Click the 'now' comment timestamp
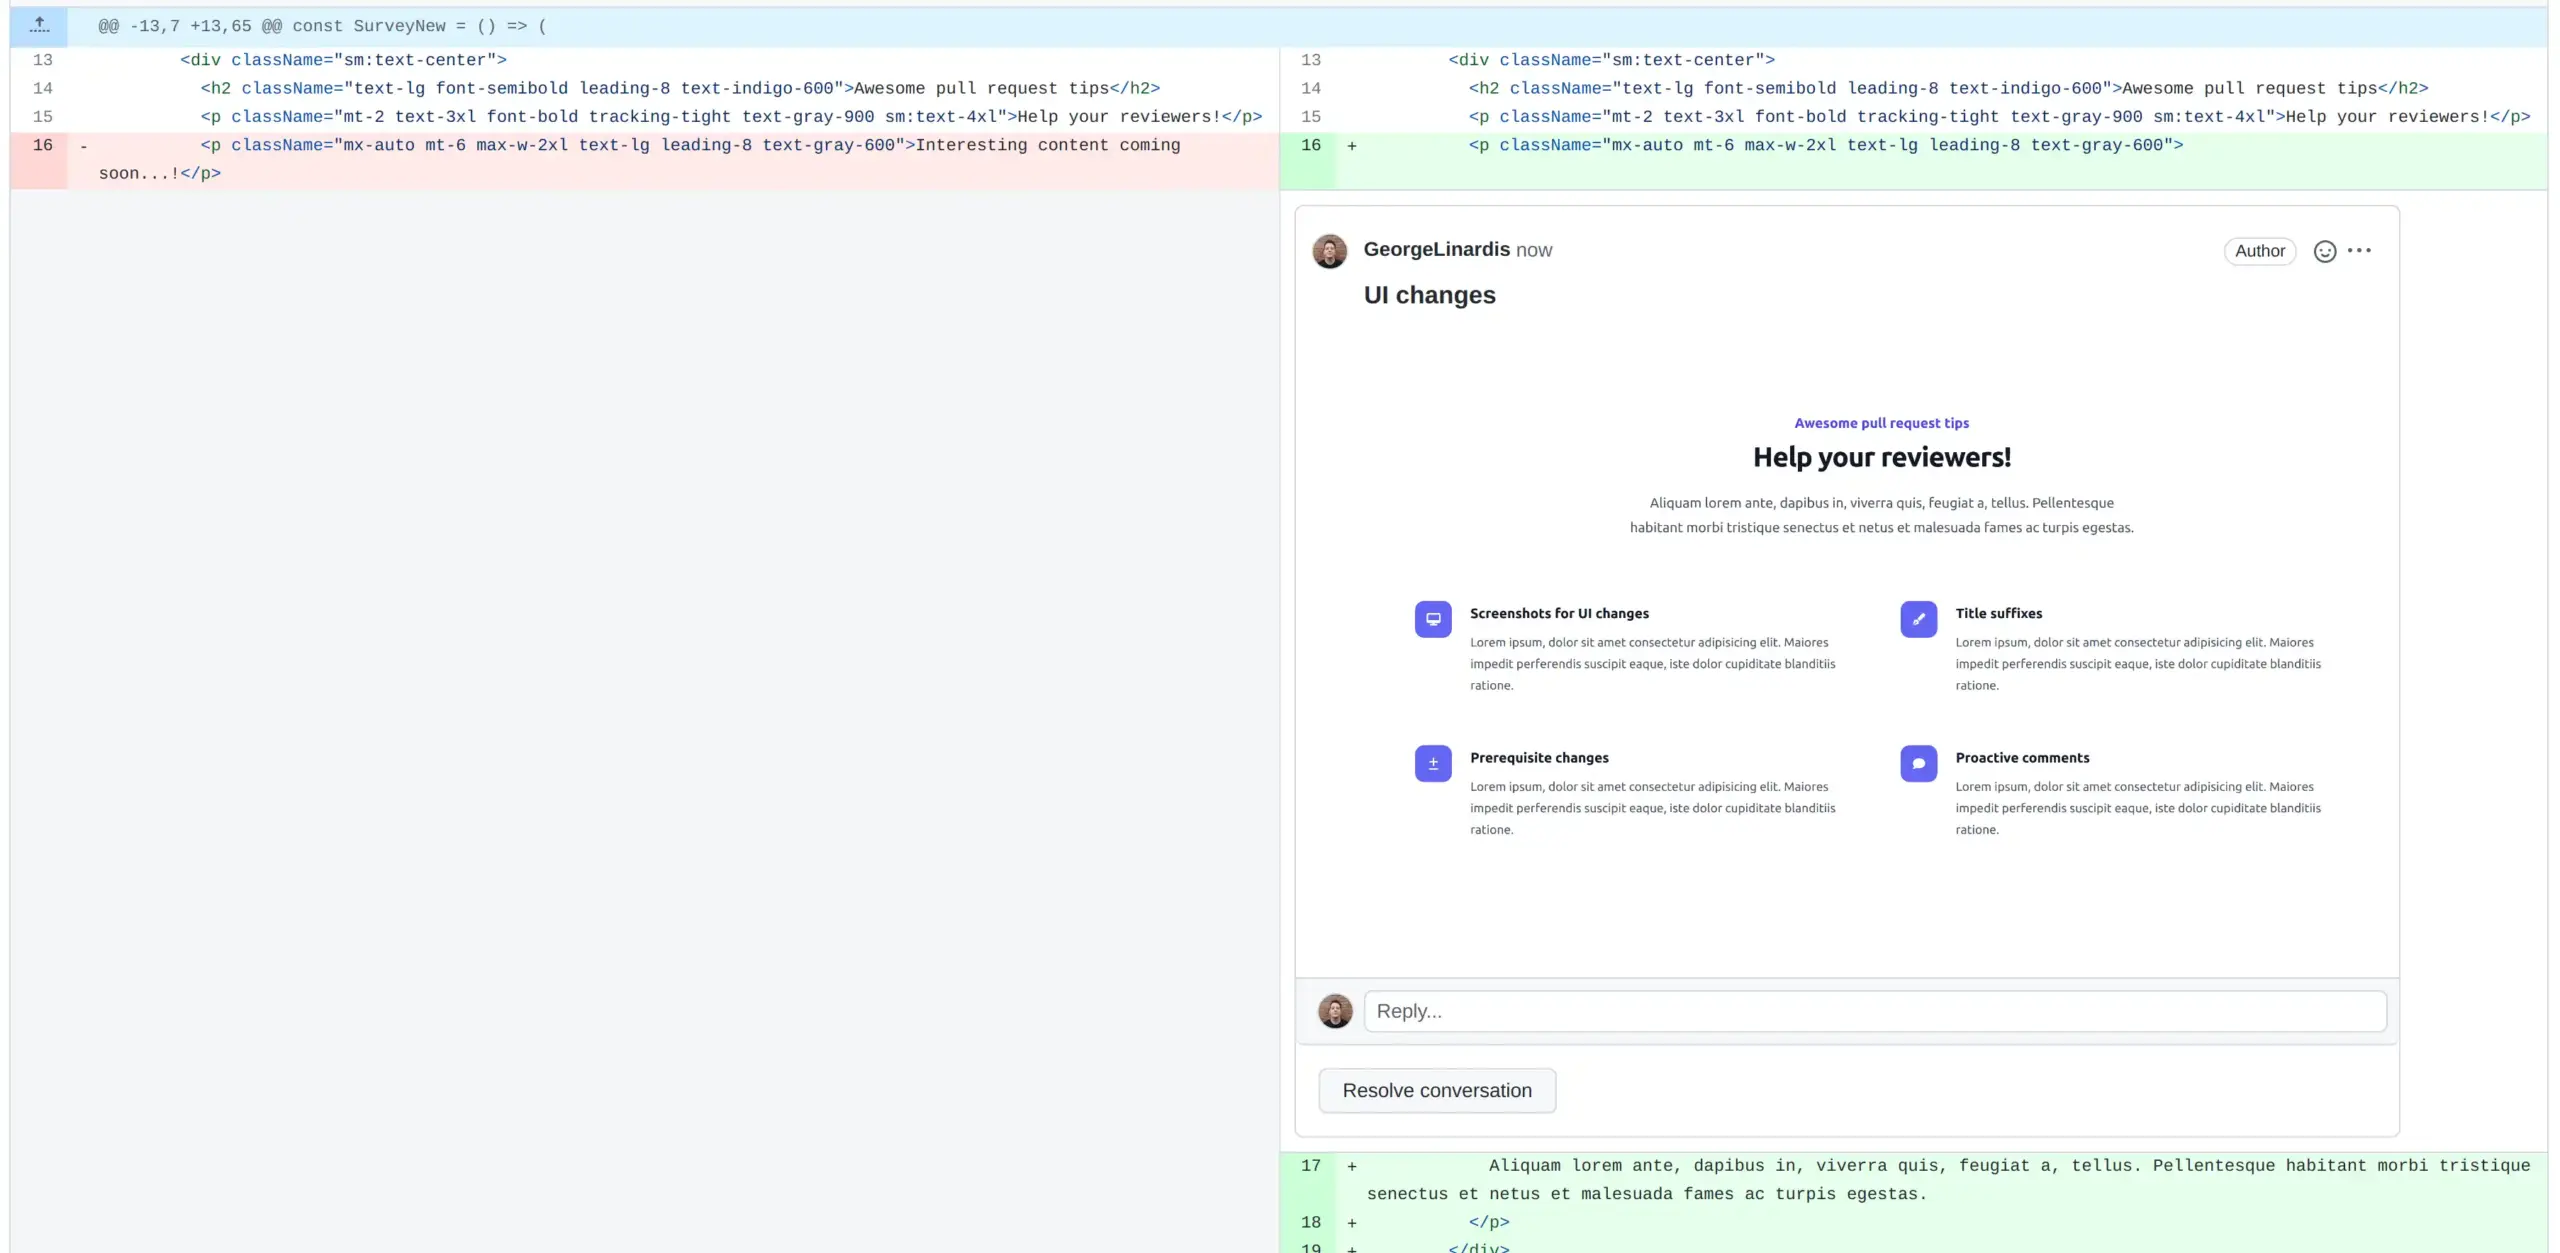This screenshot has width=2560, height=1253. (x=1534, y=250)
